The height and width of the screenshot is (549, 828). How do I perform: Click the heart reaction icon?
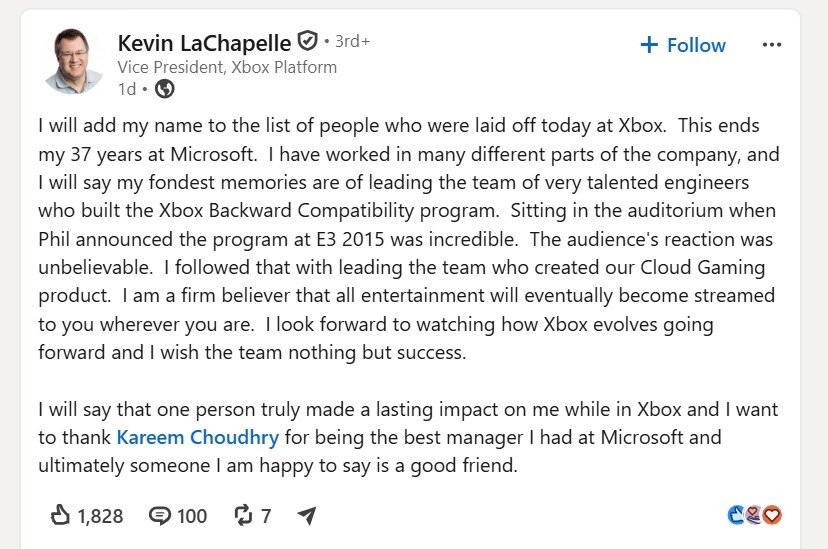tap(772, 515)
